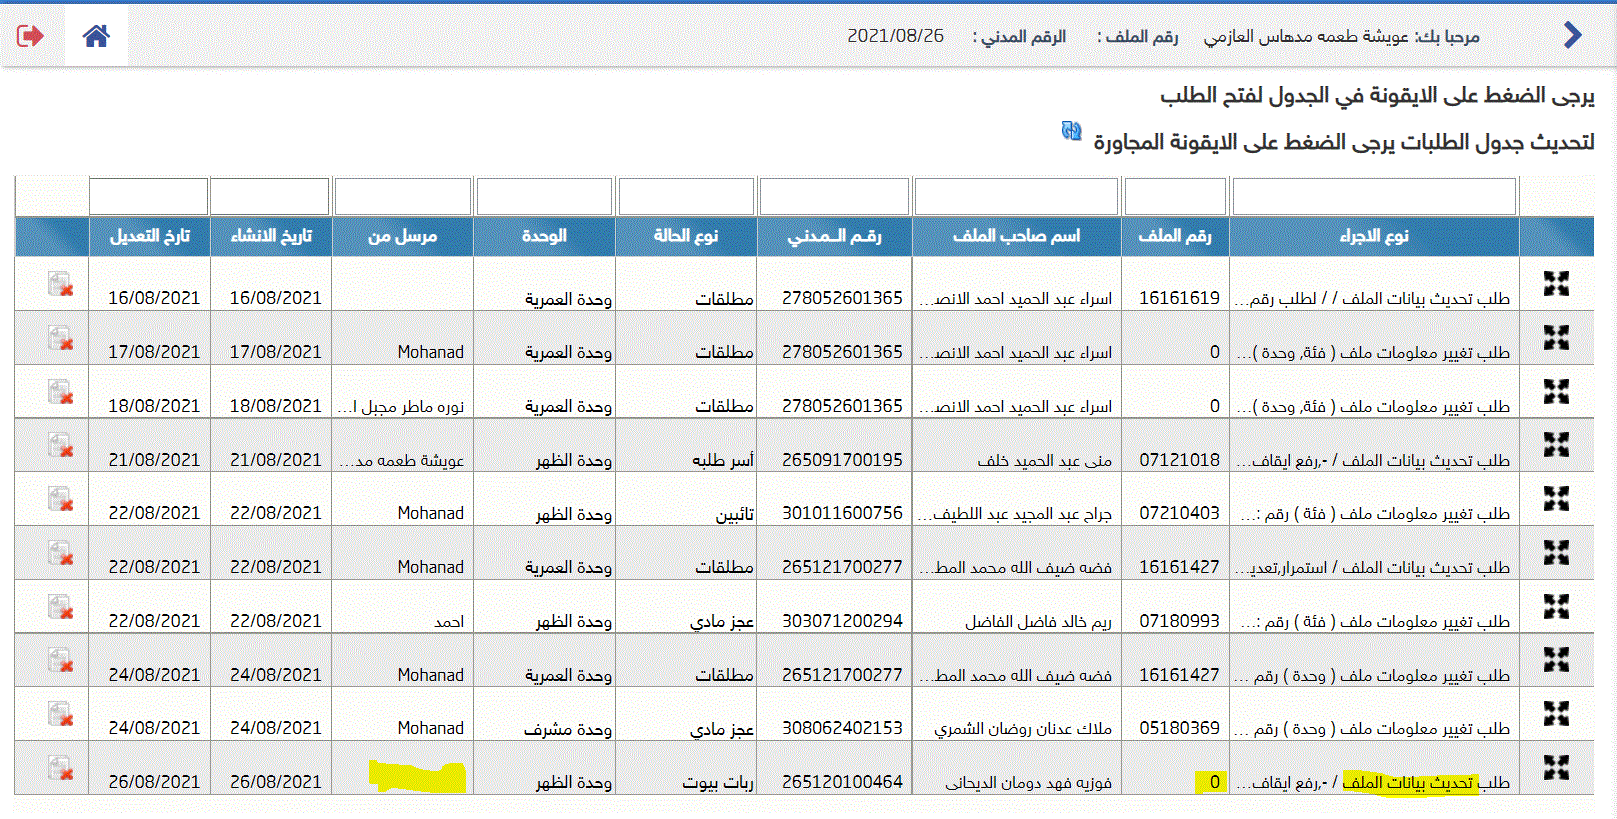This screenshot has width=1617, height=819.
Task: Click filter field above نوع الحالة column
Action: pyautogui.click(x=686, y=197)
